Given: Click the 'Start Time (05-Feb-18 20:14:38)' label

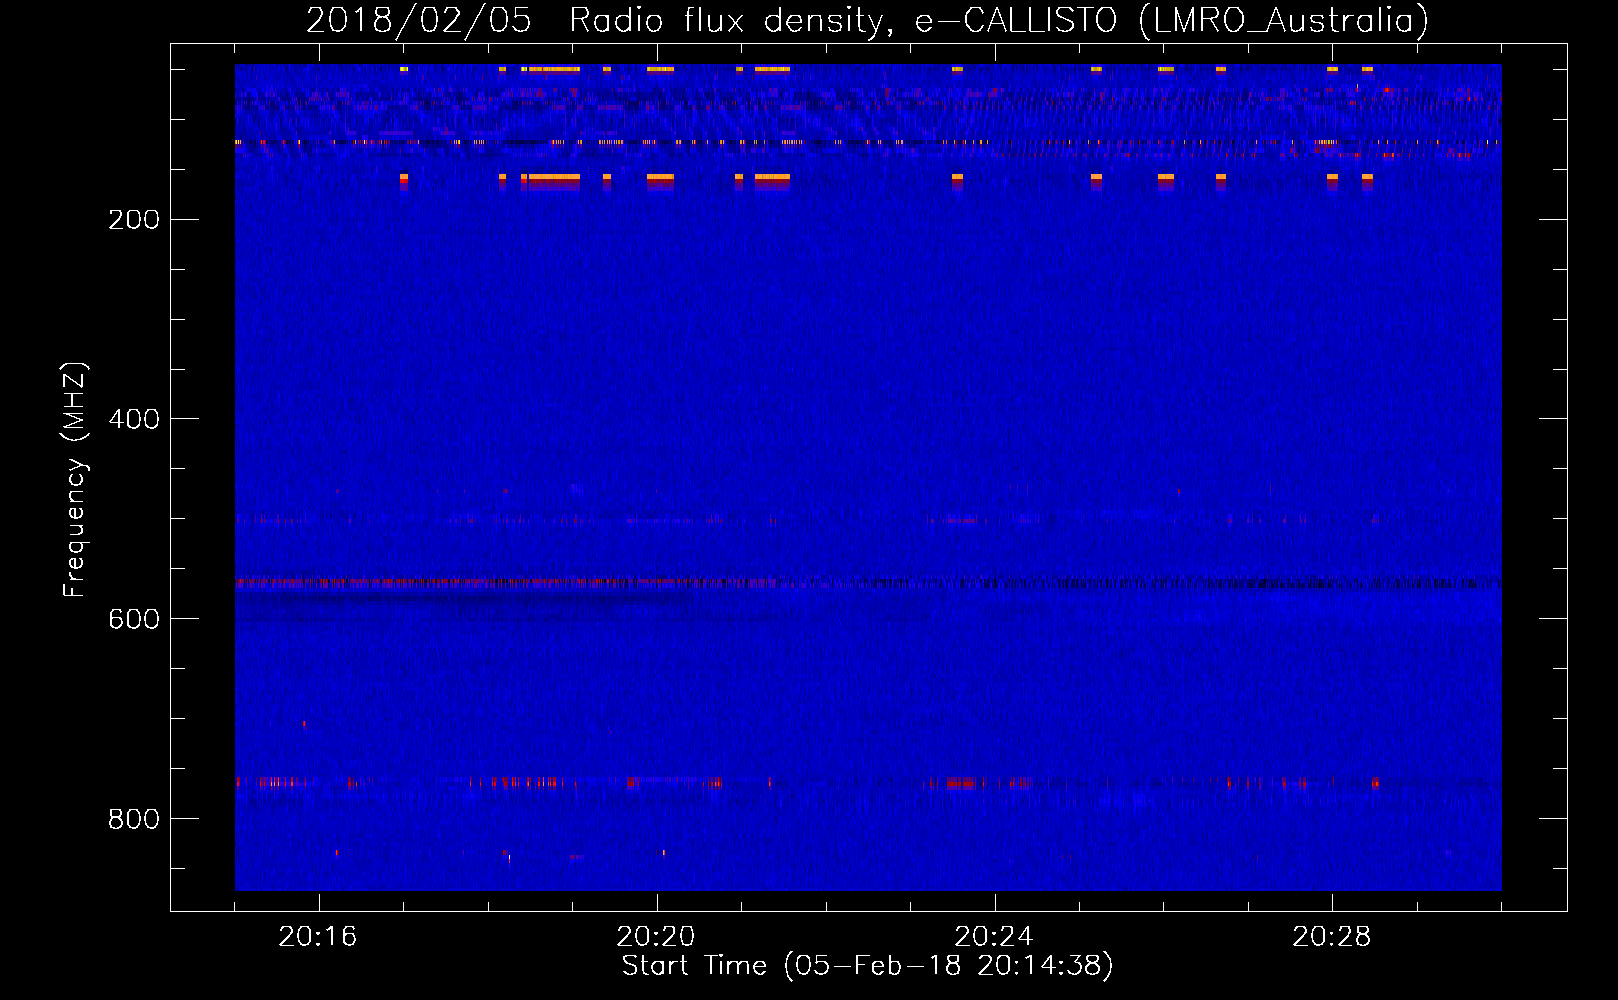Looking at the screenshot, I should tap(868, 966).
